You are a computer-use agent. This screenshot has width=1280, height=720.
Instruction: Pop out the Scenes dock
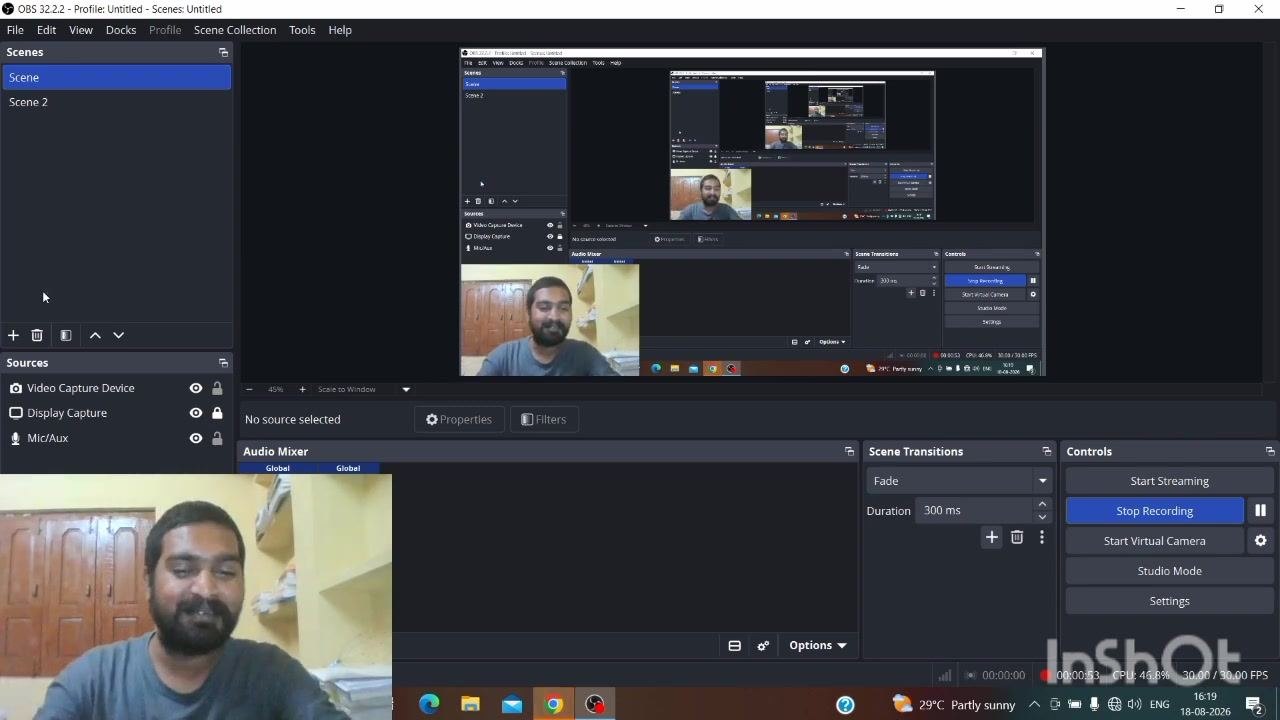coord(223,52)
